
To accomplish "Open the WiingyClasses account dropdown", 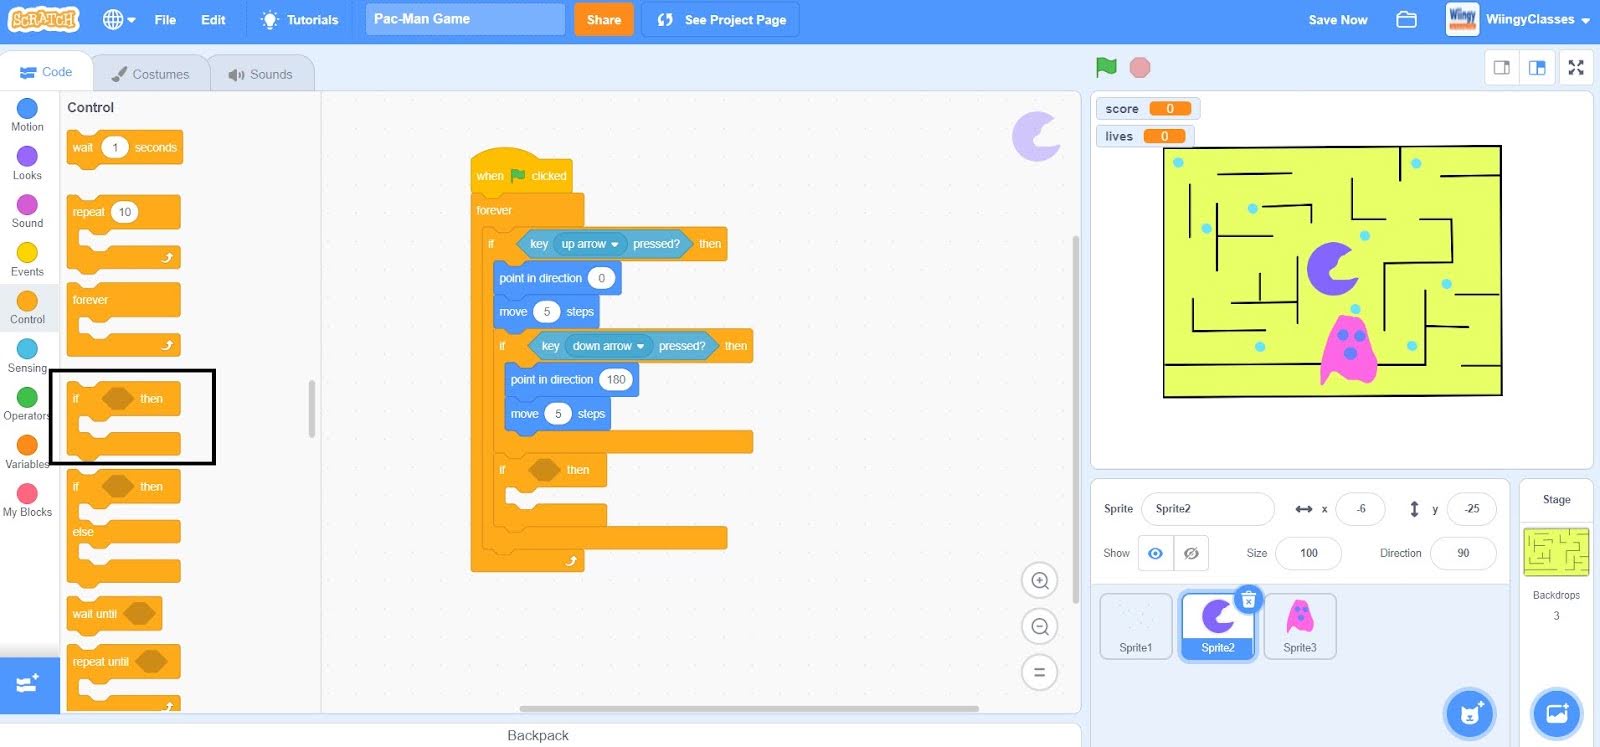I will (1518, 19).
